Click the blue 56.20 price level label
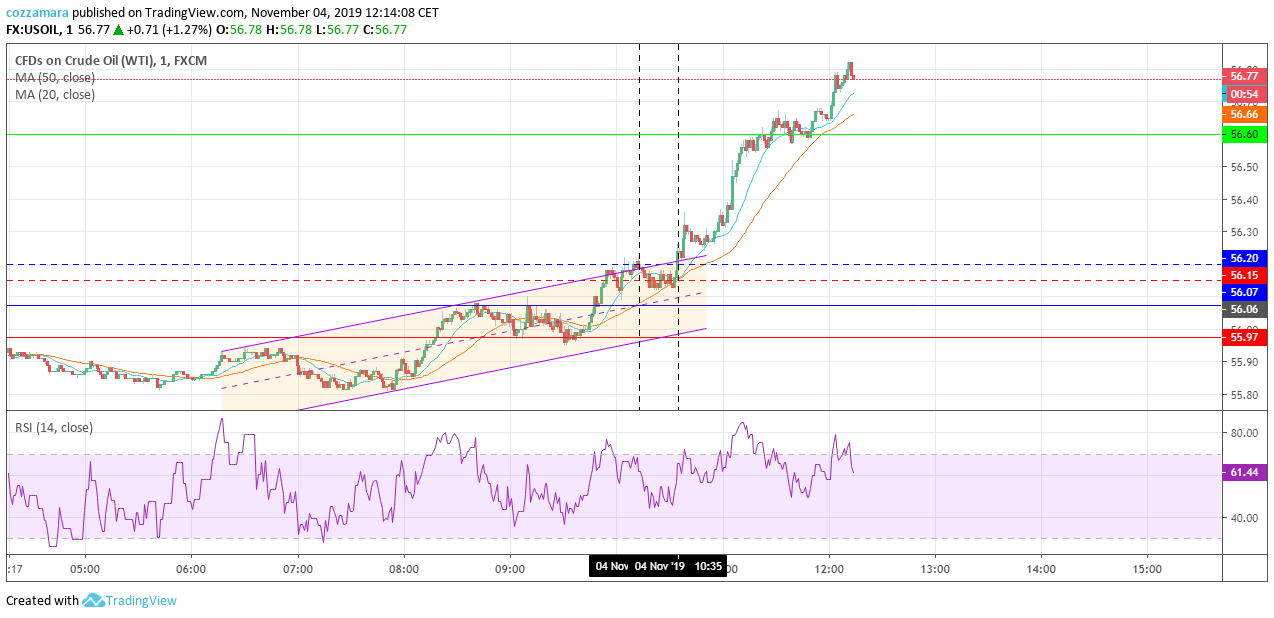The image size is (1274, 618). tap(1244, 258)
